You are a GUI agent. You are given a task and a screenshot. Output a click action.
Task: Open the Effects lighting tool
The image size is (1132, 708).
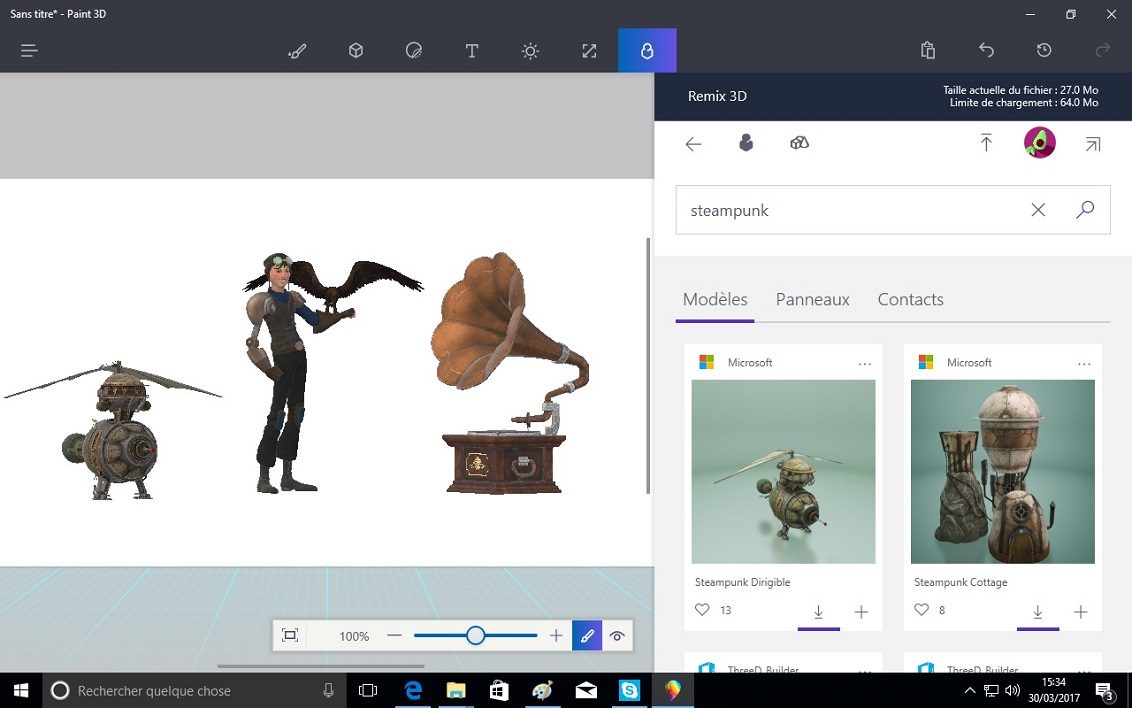(530, 51)
